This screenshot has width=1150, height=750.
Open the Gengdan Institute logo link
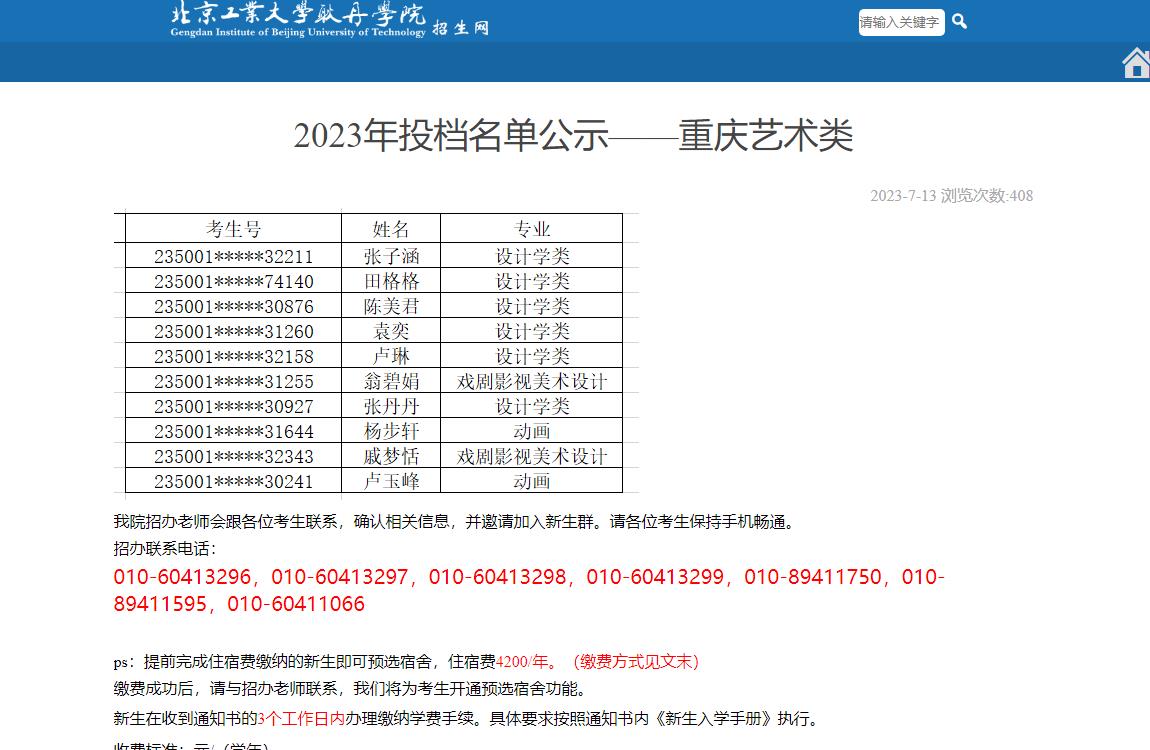coord(329,19)
